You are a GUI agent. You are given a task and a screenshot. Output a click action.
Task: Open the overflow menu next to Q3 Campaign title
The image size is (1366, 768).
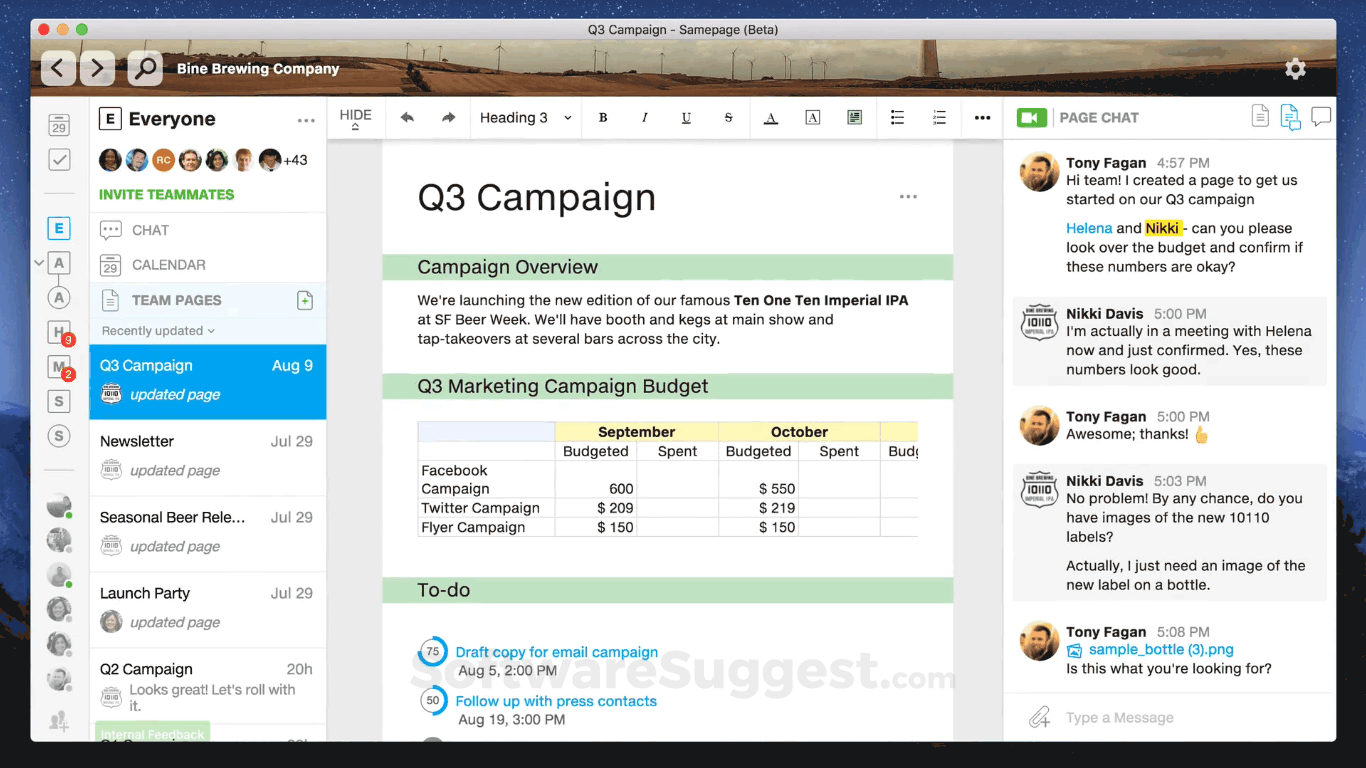[908, 197]
